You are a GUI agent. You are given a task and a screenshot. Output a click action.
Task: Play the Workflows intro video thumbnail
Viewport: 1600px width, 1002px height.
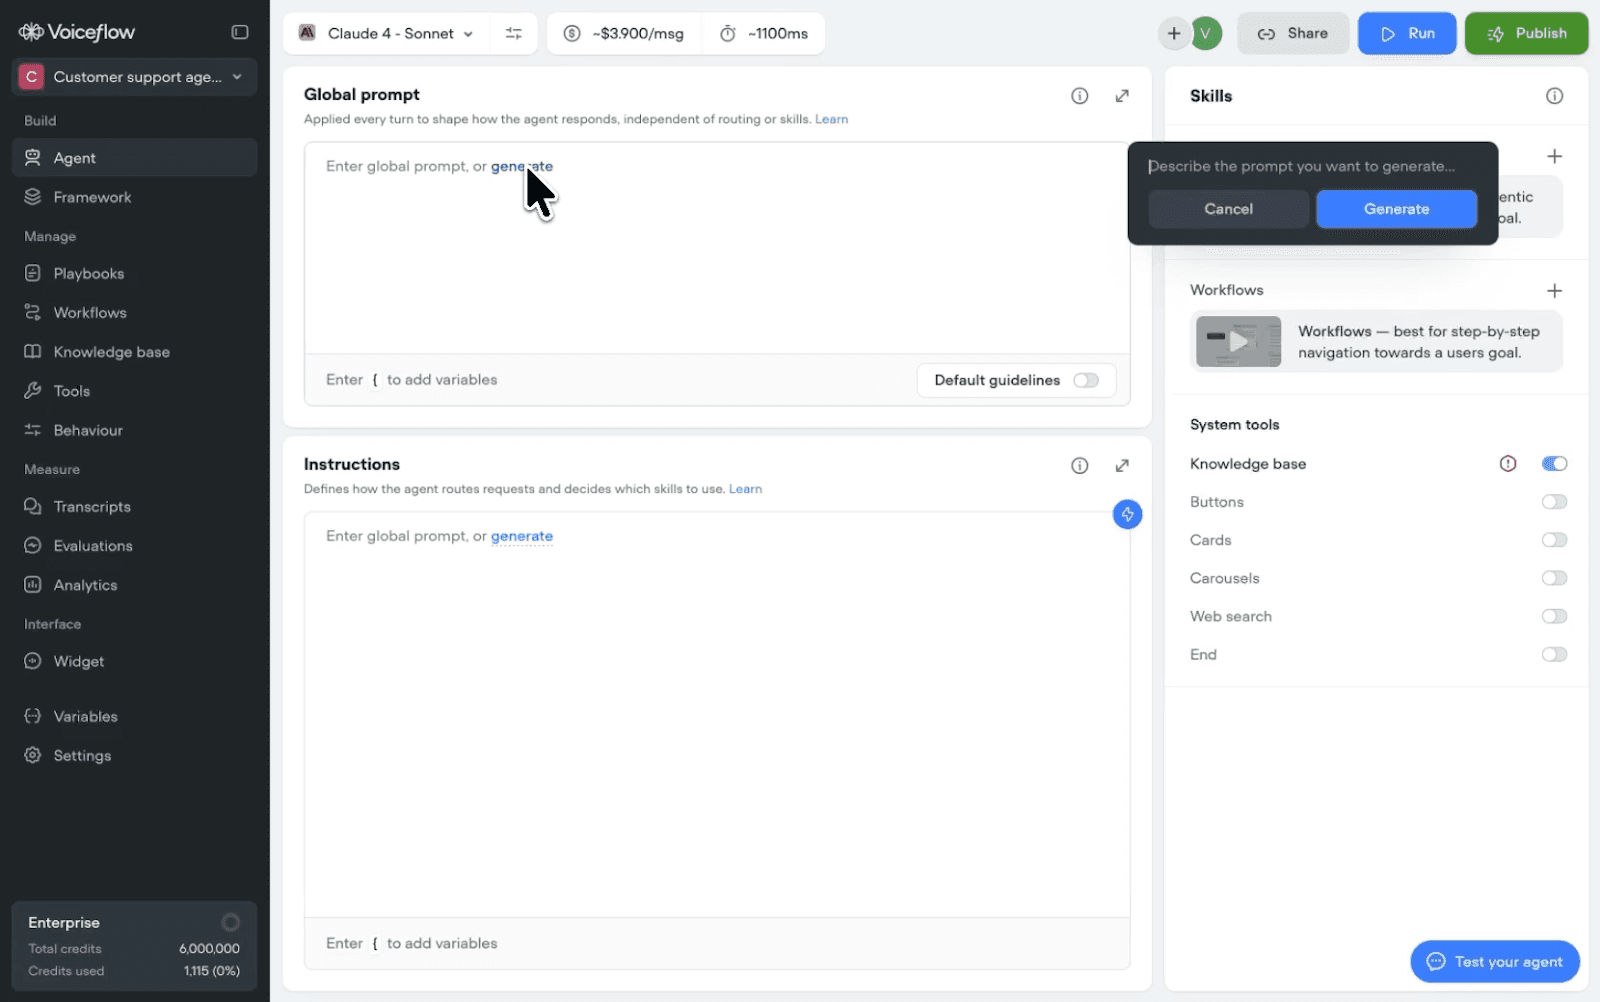coord(1238,341)
